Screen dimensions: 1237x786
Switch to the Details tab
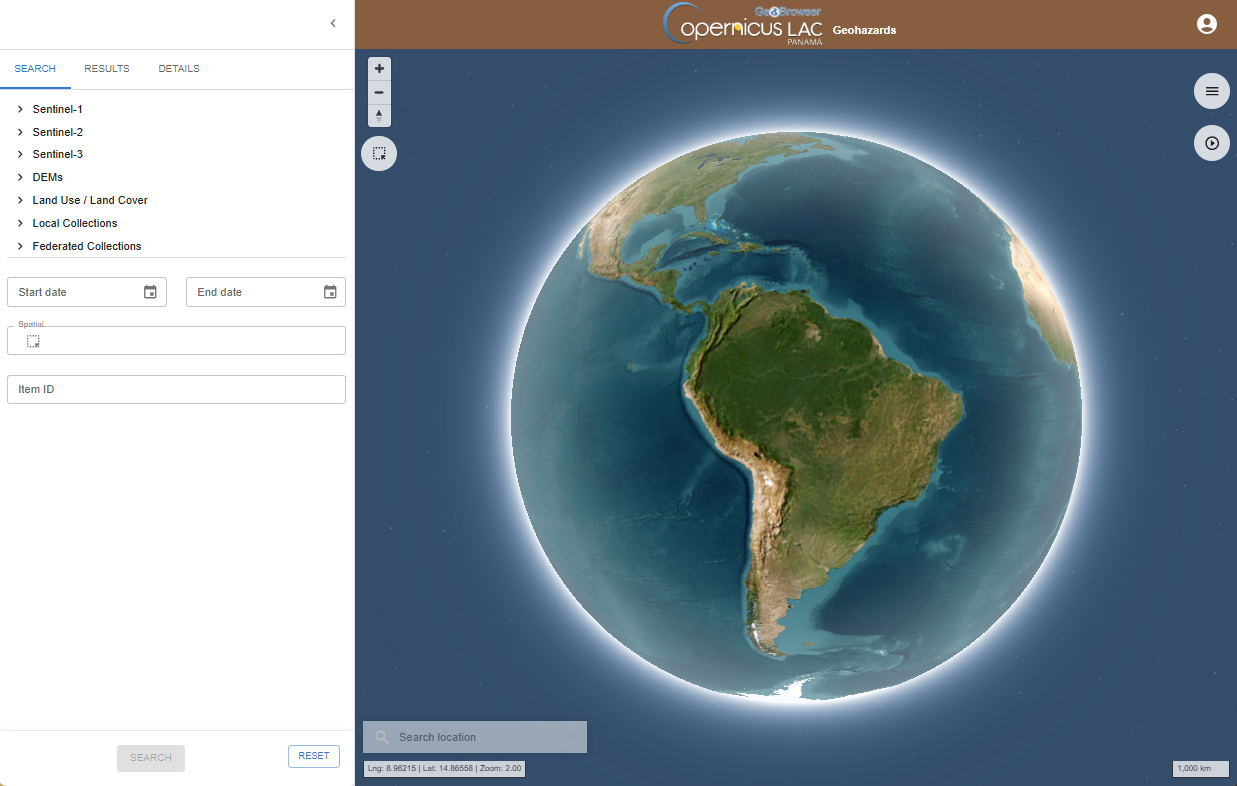tap(179, 69)
